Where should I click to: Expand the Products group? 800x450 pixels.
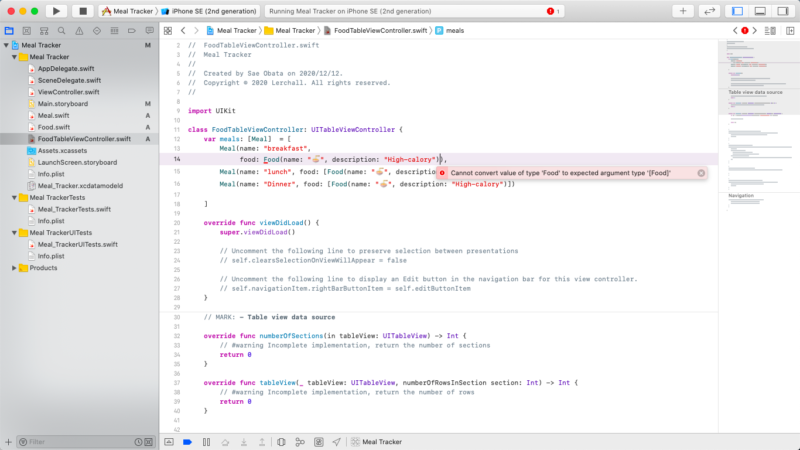pos(14,268)
